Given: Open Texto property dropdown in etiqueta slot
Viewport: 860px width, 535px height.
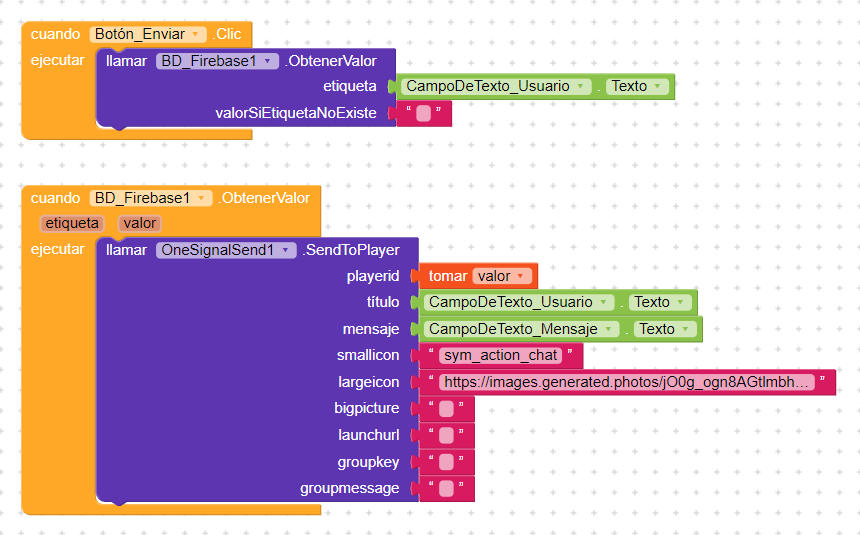Looking at the screenshot, I should point(637,86).
